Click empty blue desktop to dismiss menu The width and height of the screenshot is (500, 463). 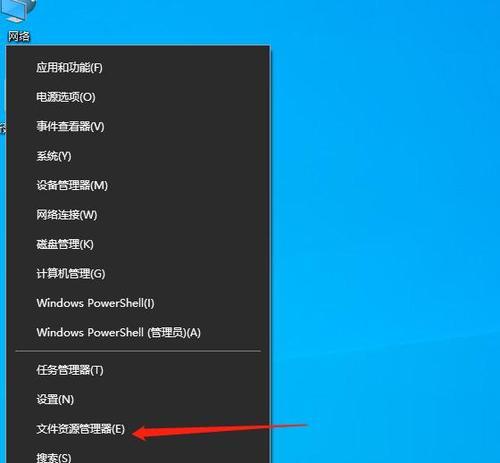pos(383,200)
